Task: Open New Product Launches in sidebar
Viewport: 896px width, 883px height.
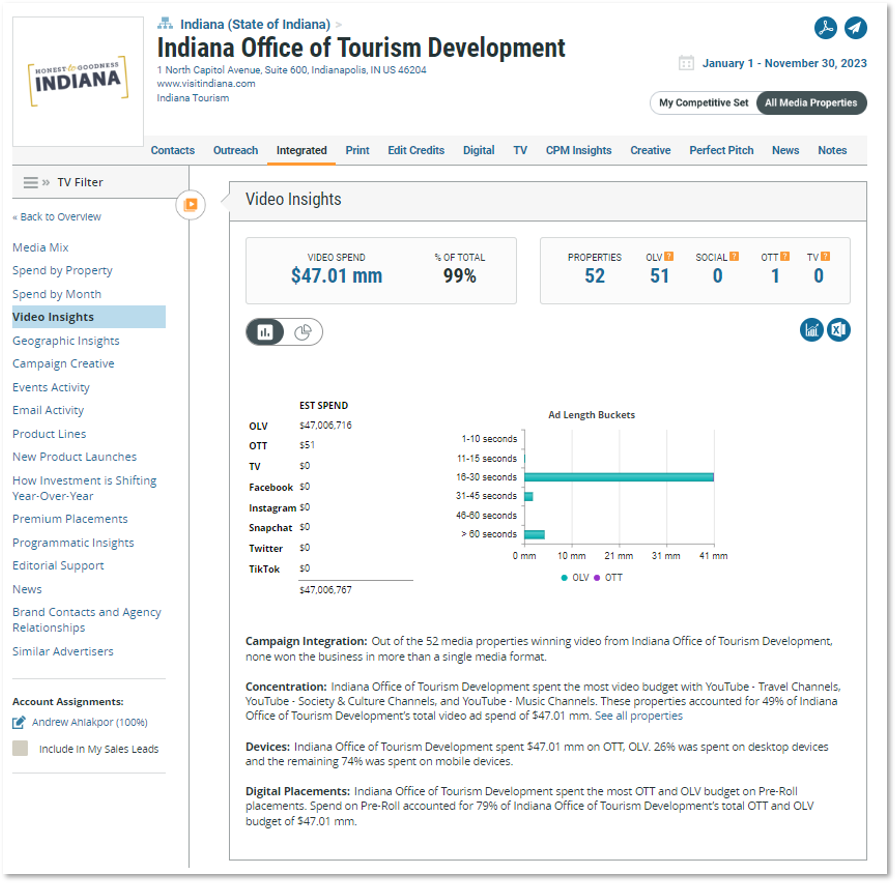Action: [74, 457]
